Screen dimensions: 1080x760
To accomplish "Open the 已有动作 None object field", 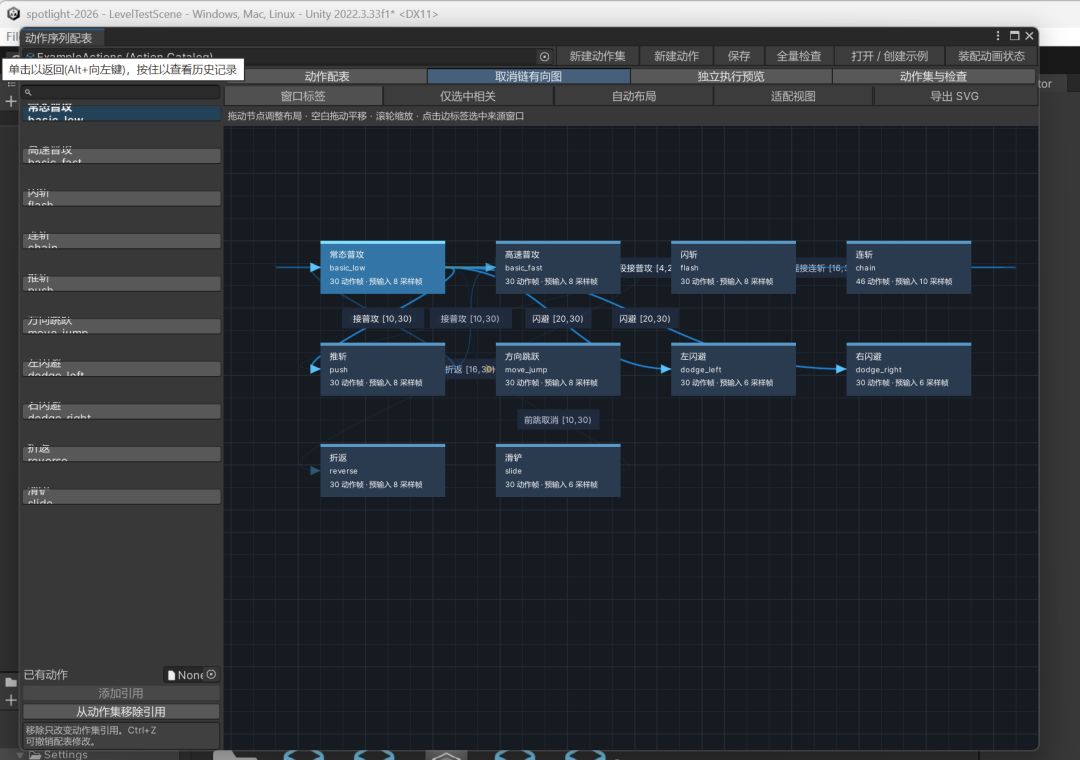I will pyautogui.click(x=191, y=675).
